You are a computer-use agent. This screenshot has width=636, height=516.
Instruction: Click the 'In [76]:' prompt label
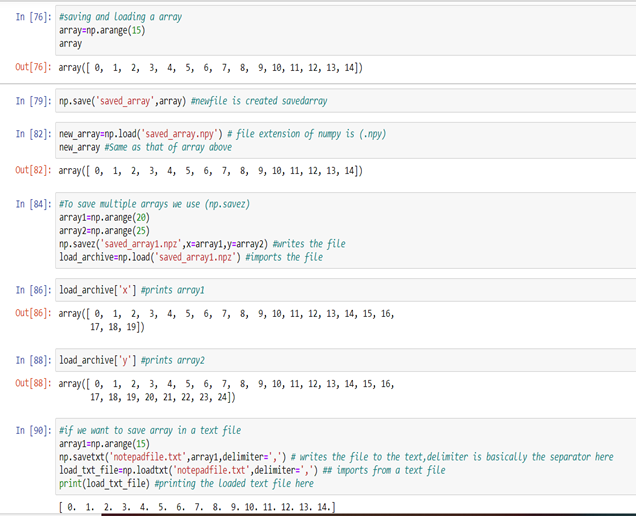tap(34, 17)
